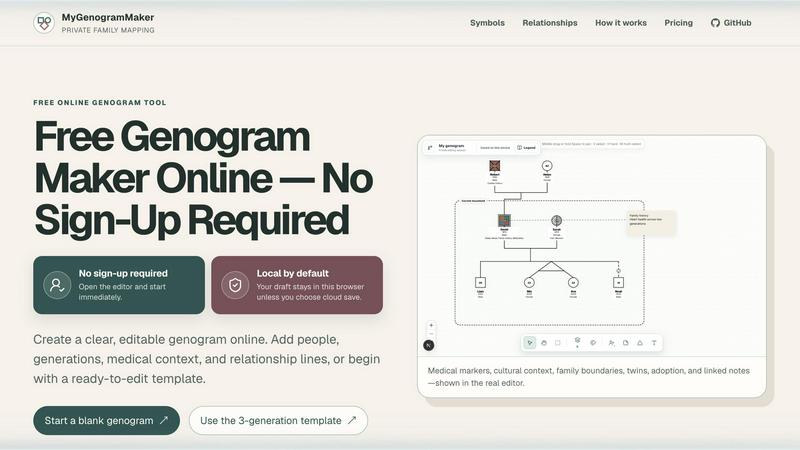Click the black round button at preview corner

[429, 345]
